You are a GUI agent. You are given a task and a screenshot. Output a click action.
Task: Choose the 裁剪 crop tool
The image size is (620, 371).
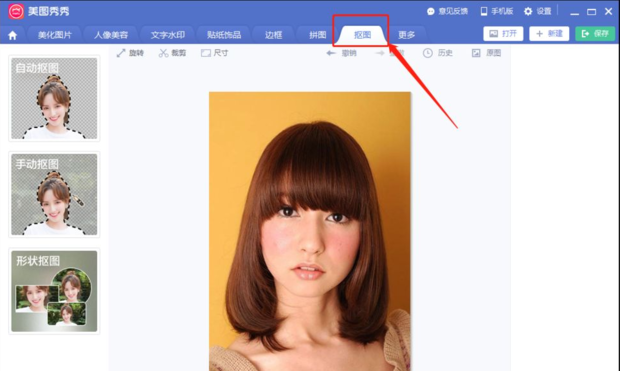point(172,53)
